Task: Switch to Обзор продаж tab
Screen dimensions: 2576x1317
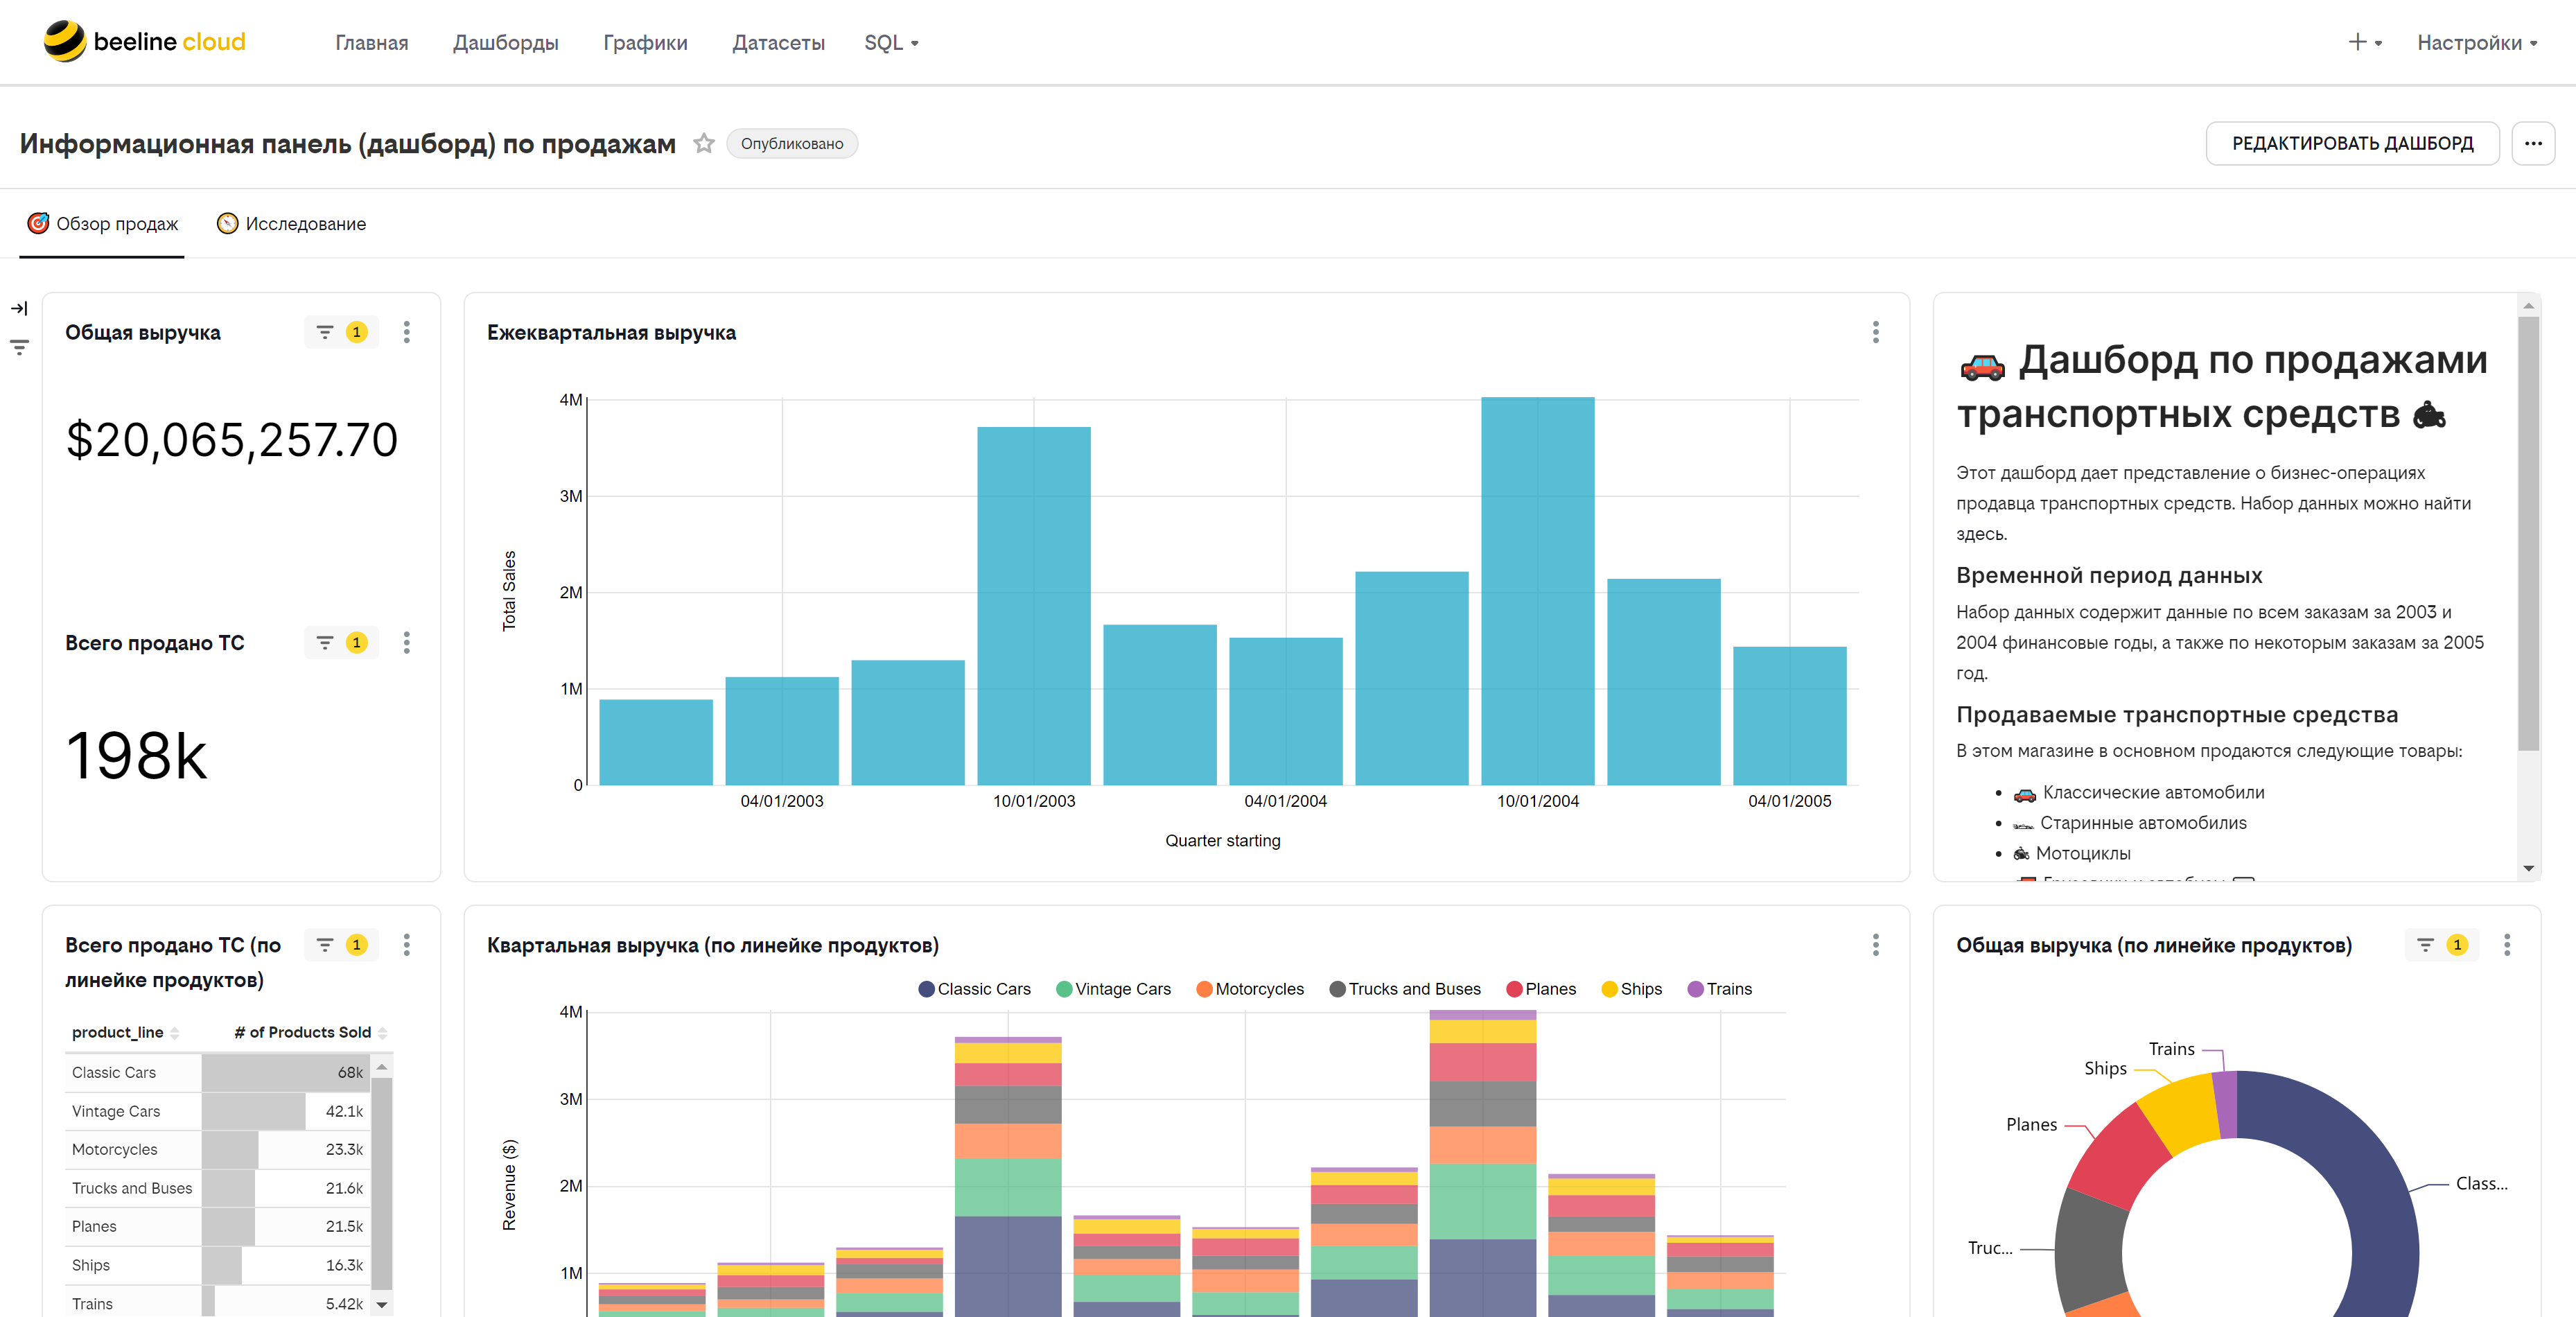Action: click(102, 224)
